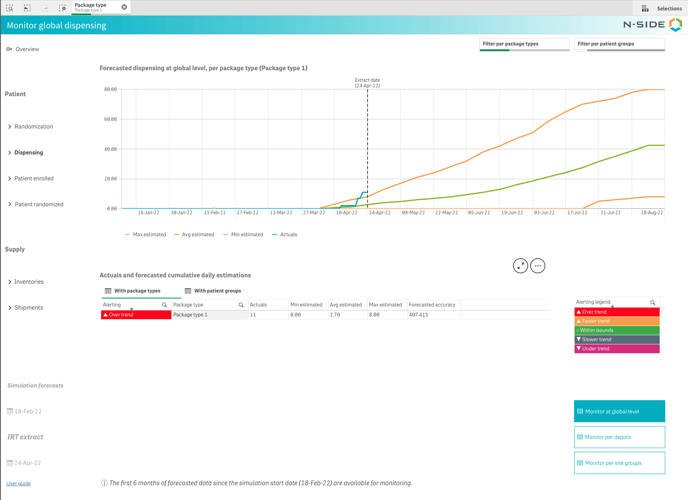
Task: Search the Alerting legend list
Action: (x=653, y=302)
